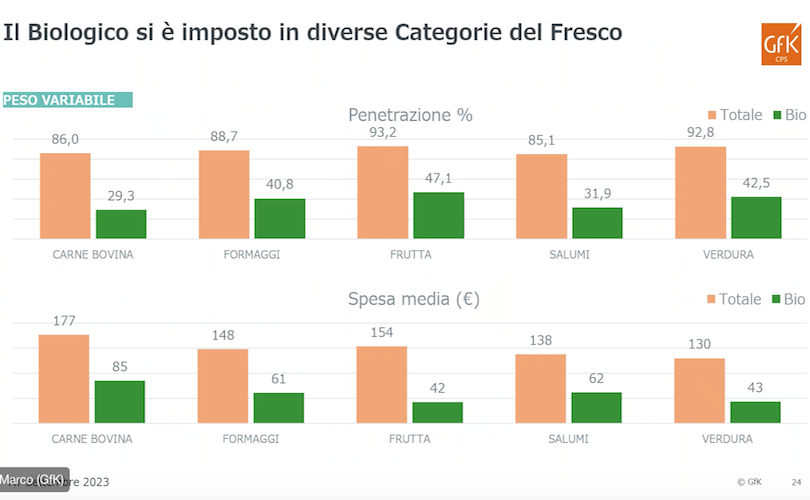This screenshot has height=500, width=810.
Task: Click the 154 Frutta Totale spending bar
Action: [x=381, y=384]
